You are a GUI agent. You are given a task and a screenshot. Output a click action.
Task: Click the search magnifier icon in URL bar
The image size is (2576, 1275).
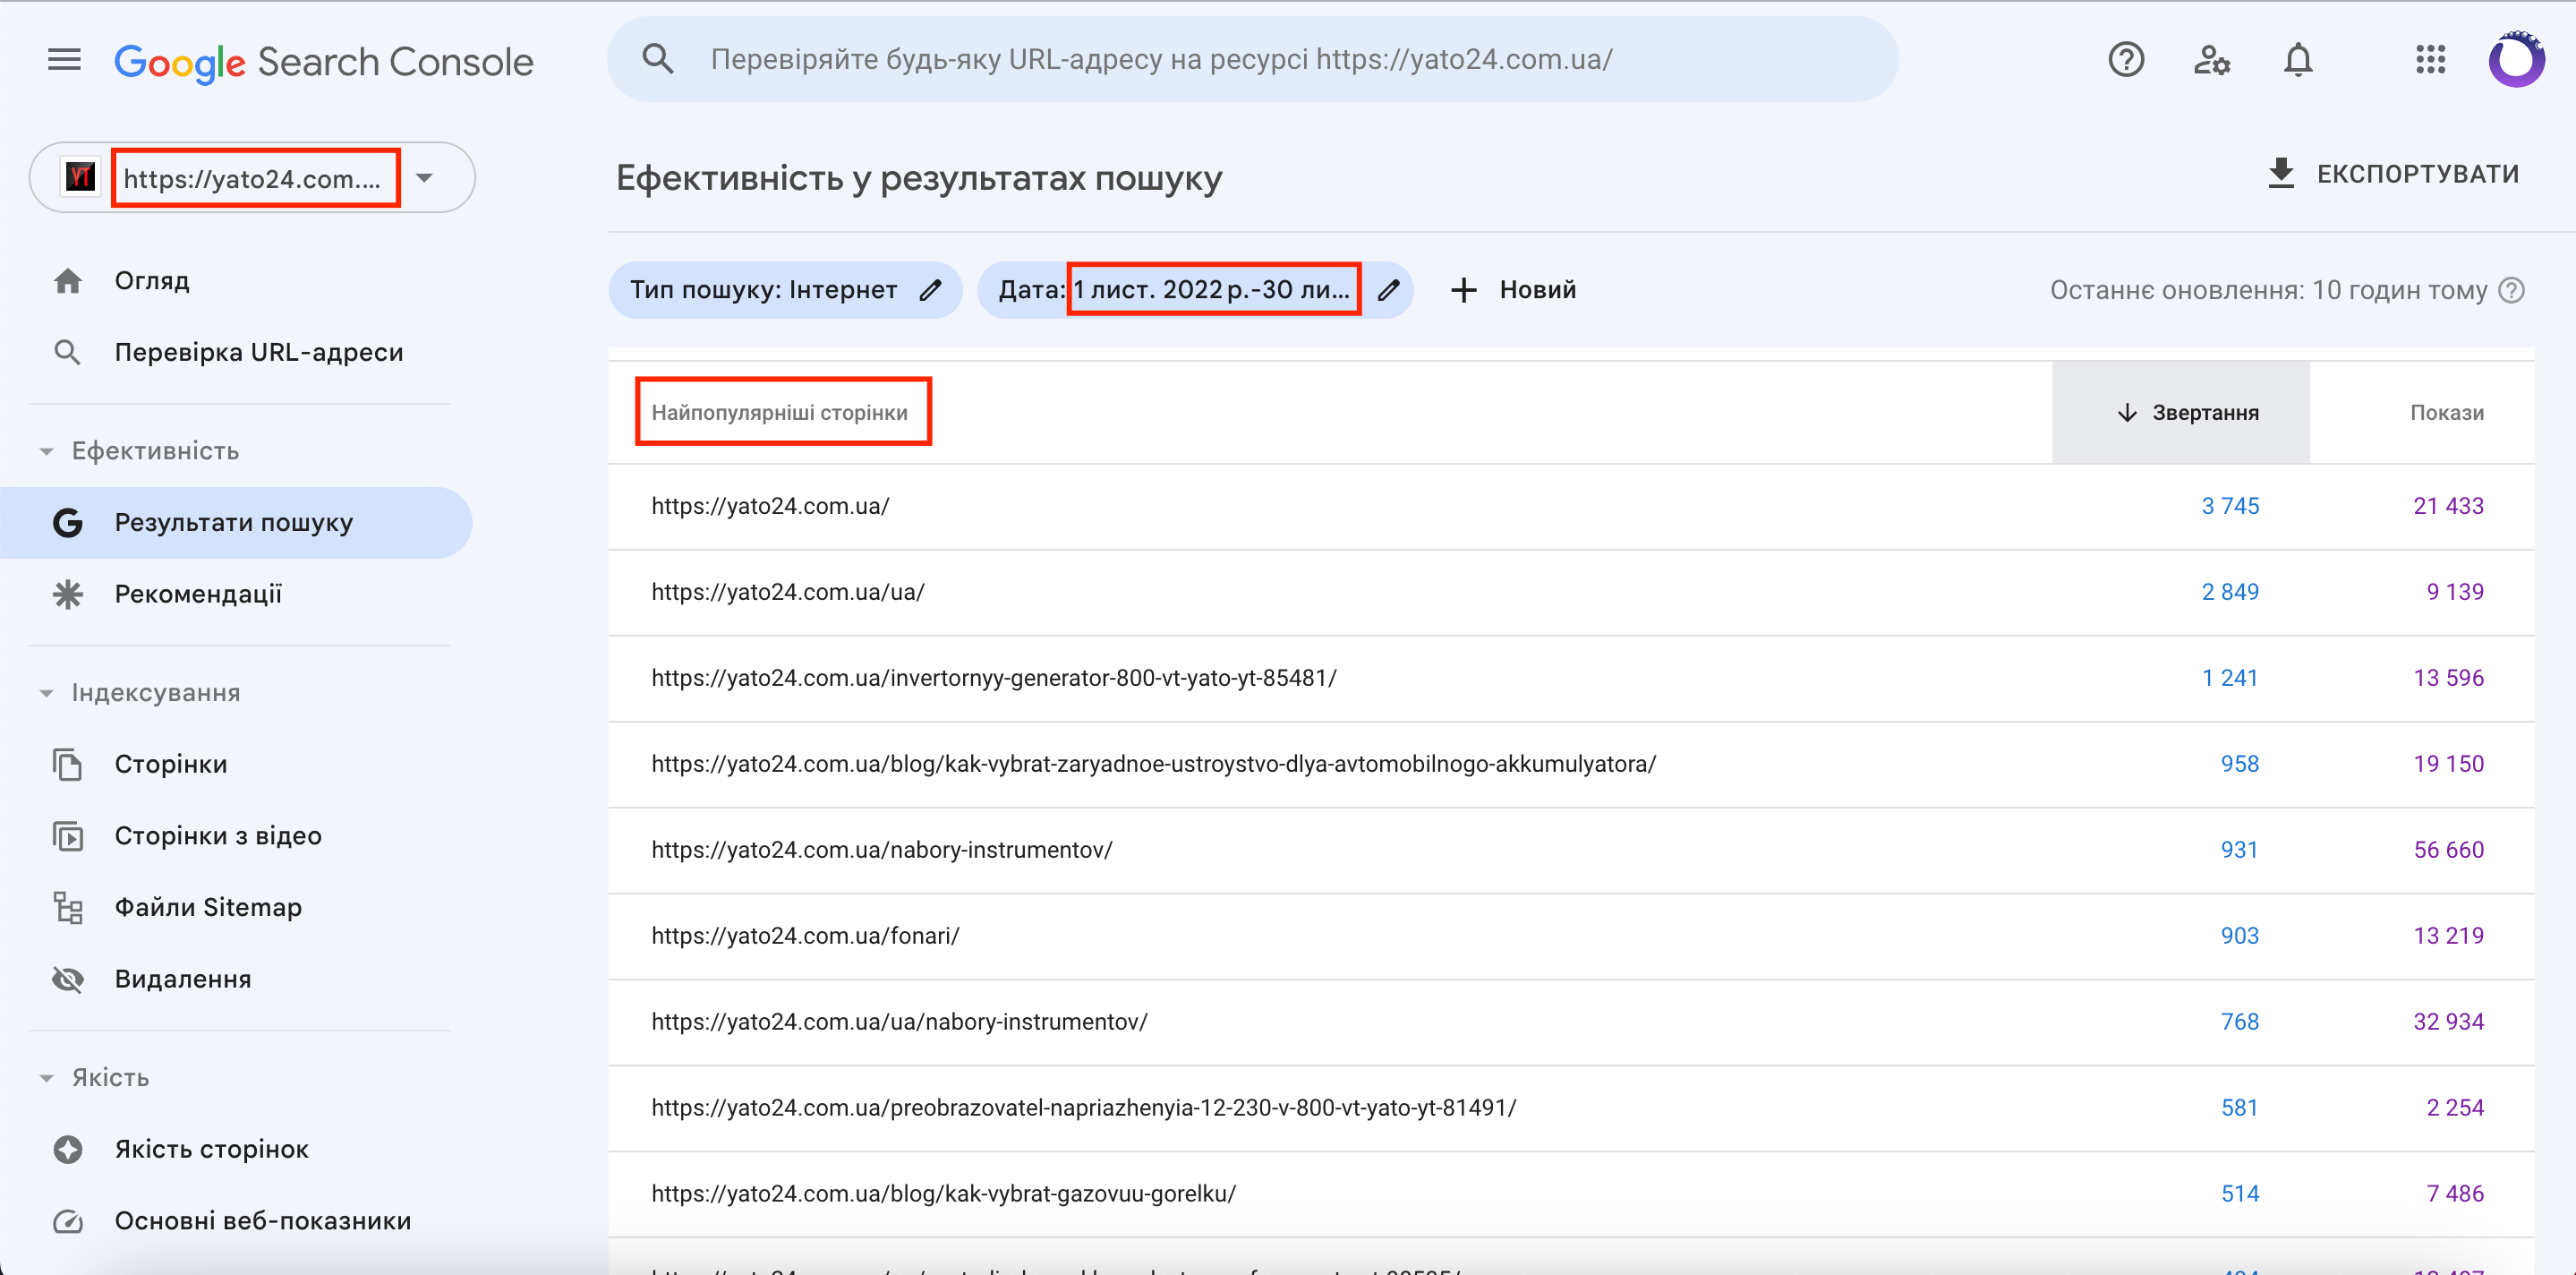[x=657, y=59]
